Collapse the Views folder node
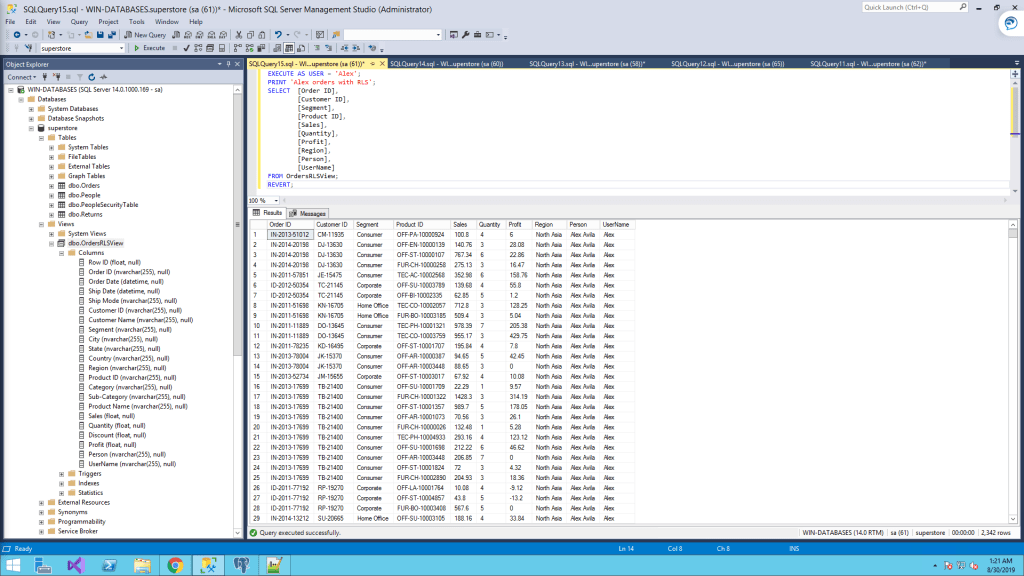Image resolution: width=1024 pixels, height=576 pixels. click(x=41, y=224)
